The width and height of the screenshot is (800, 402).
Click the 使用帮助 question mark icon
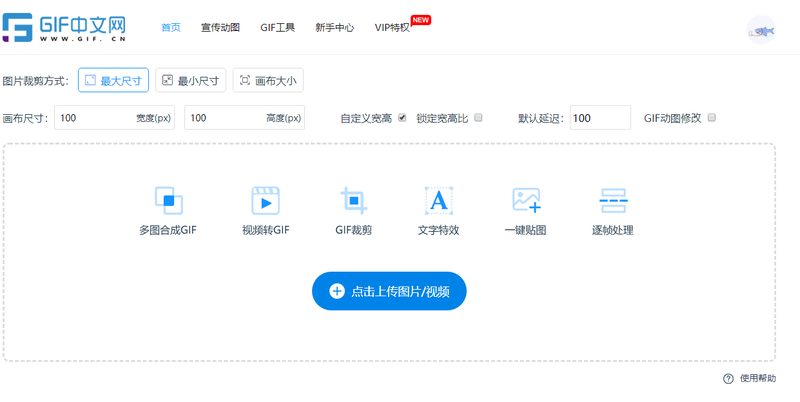click(728, 379)
